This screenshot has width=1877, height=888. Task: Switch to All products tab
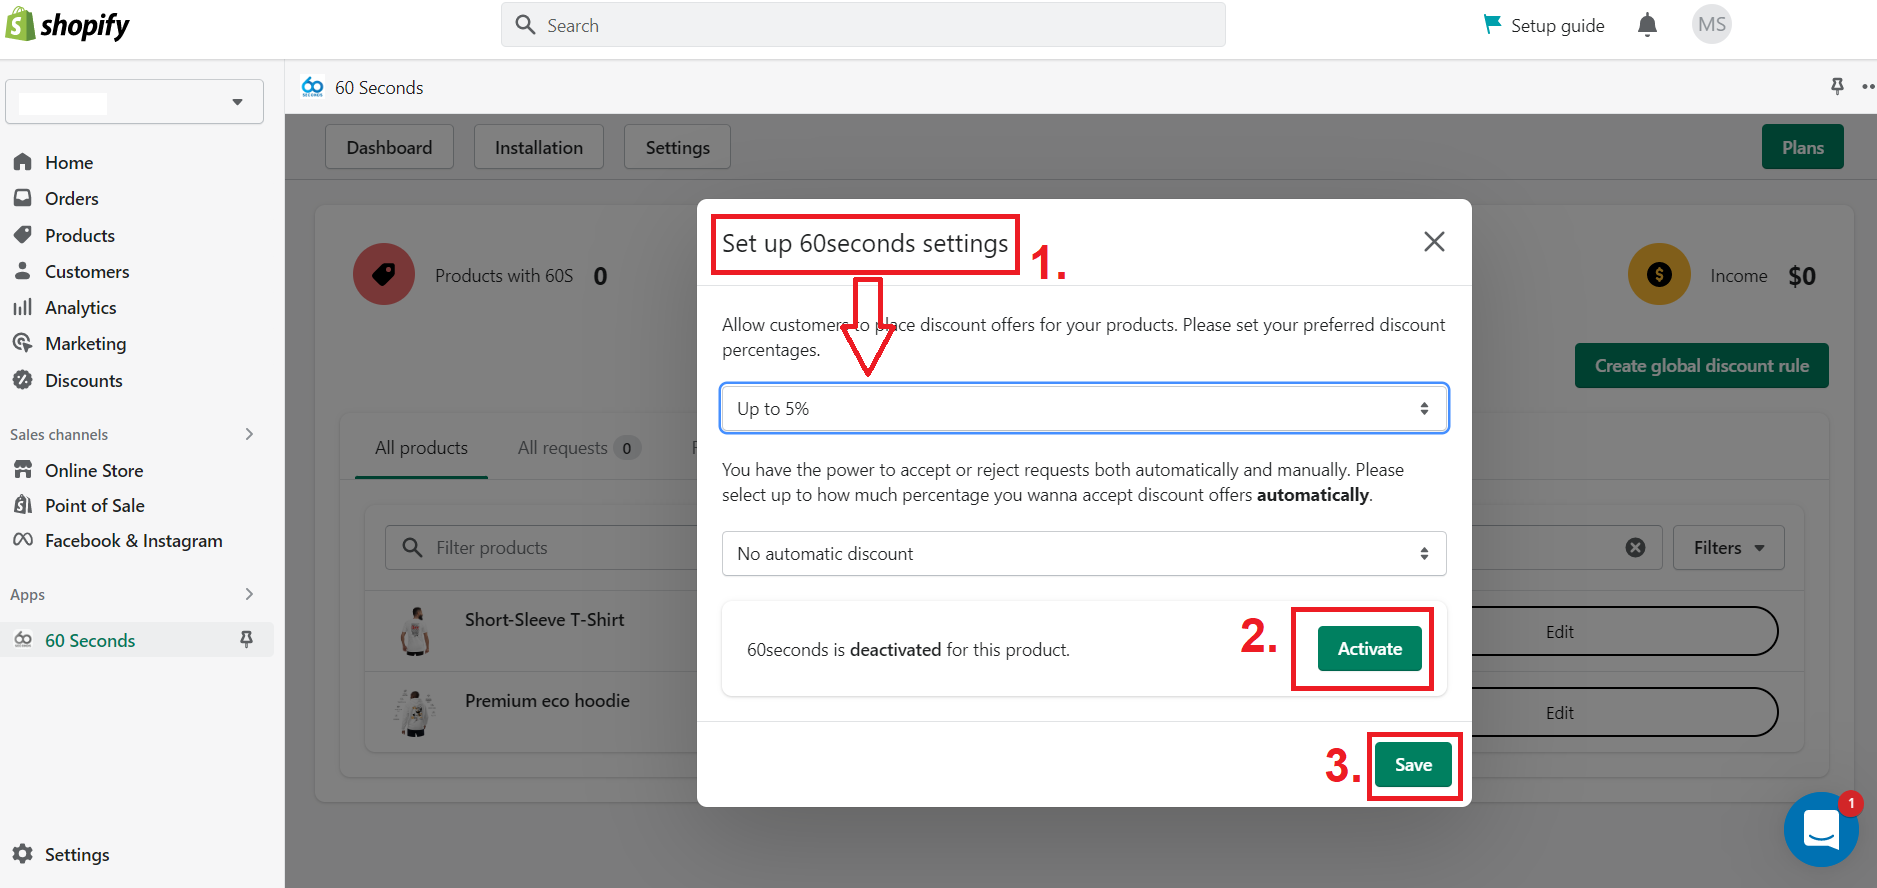[421, 448]
